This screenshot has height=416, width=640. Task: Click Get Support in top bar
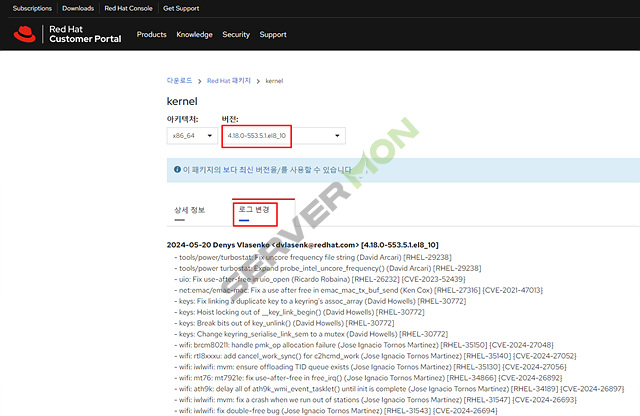[x=181, y=8]
